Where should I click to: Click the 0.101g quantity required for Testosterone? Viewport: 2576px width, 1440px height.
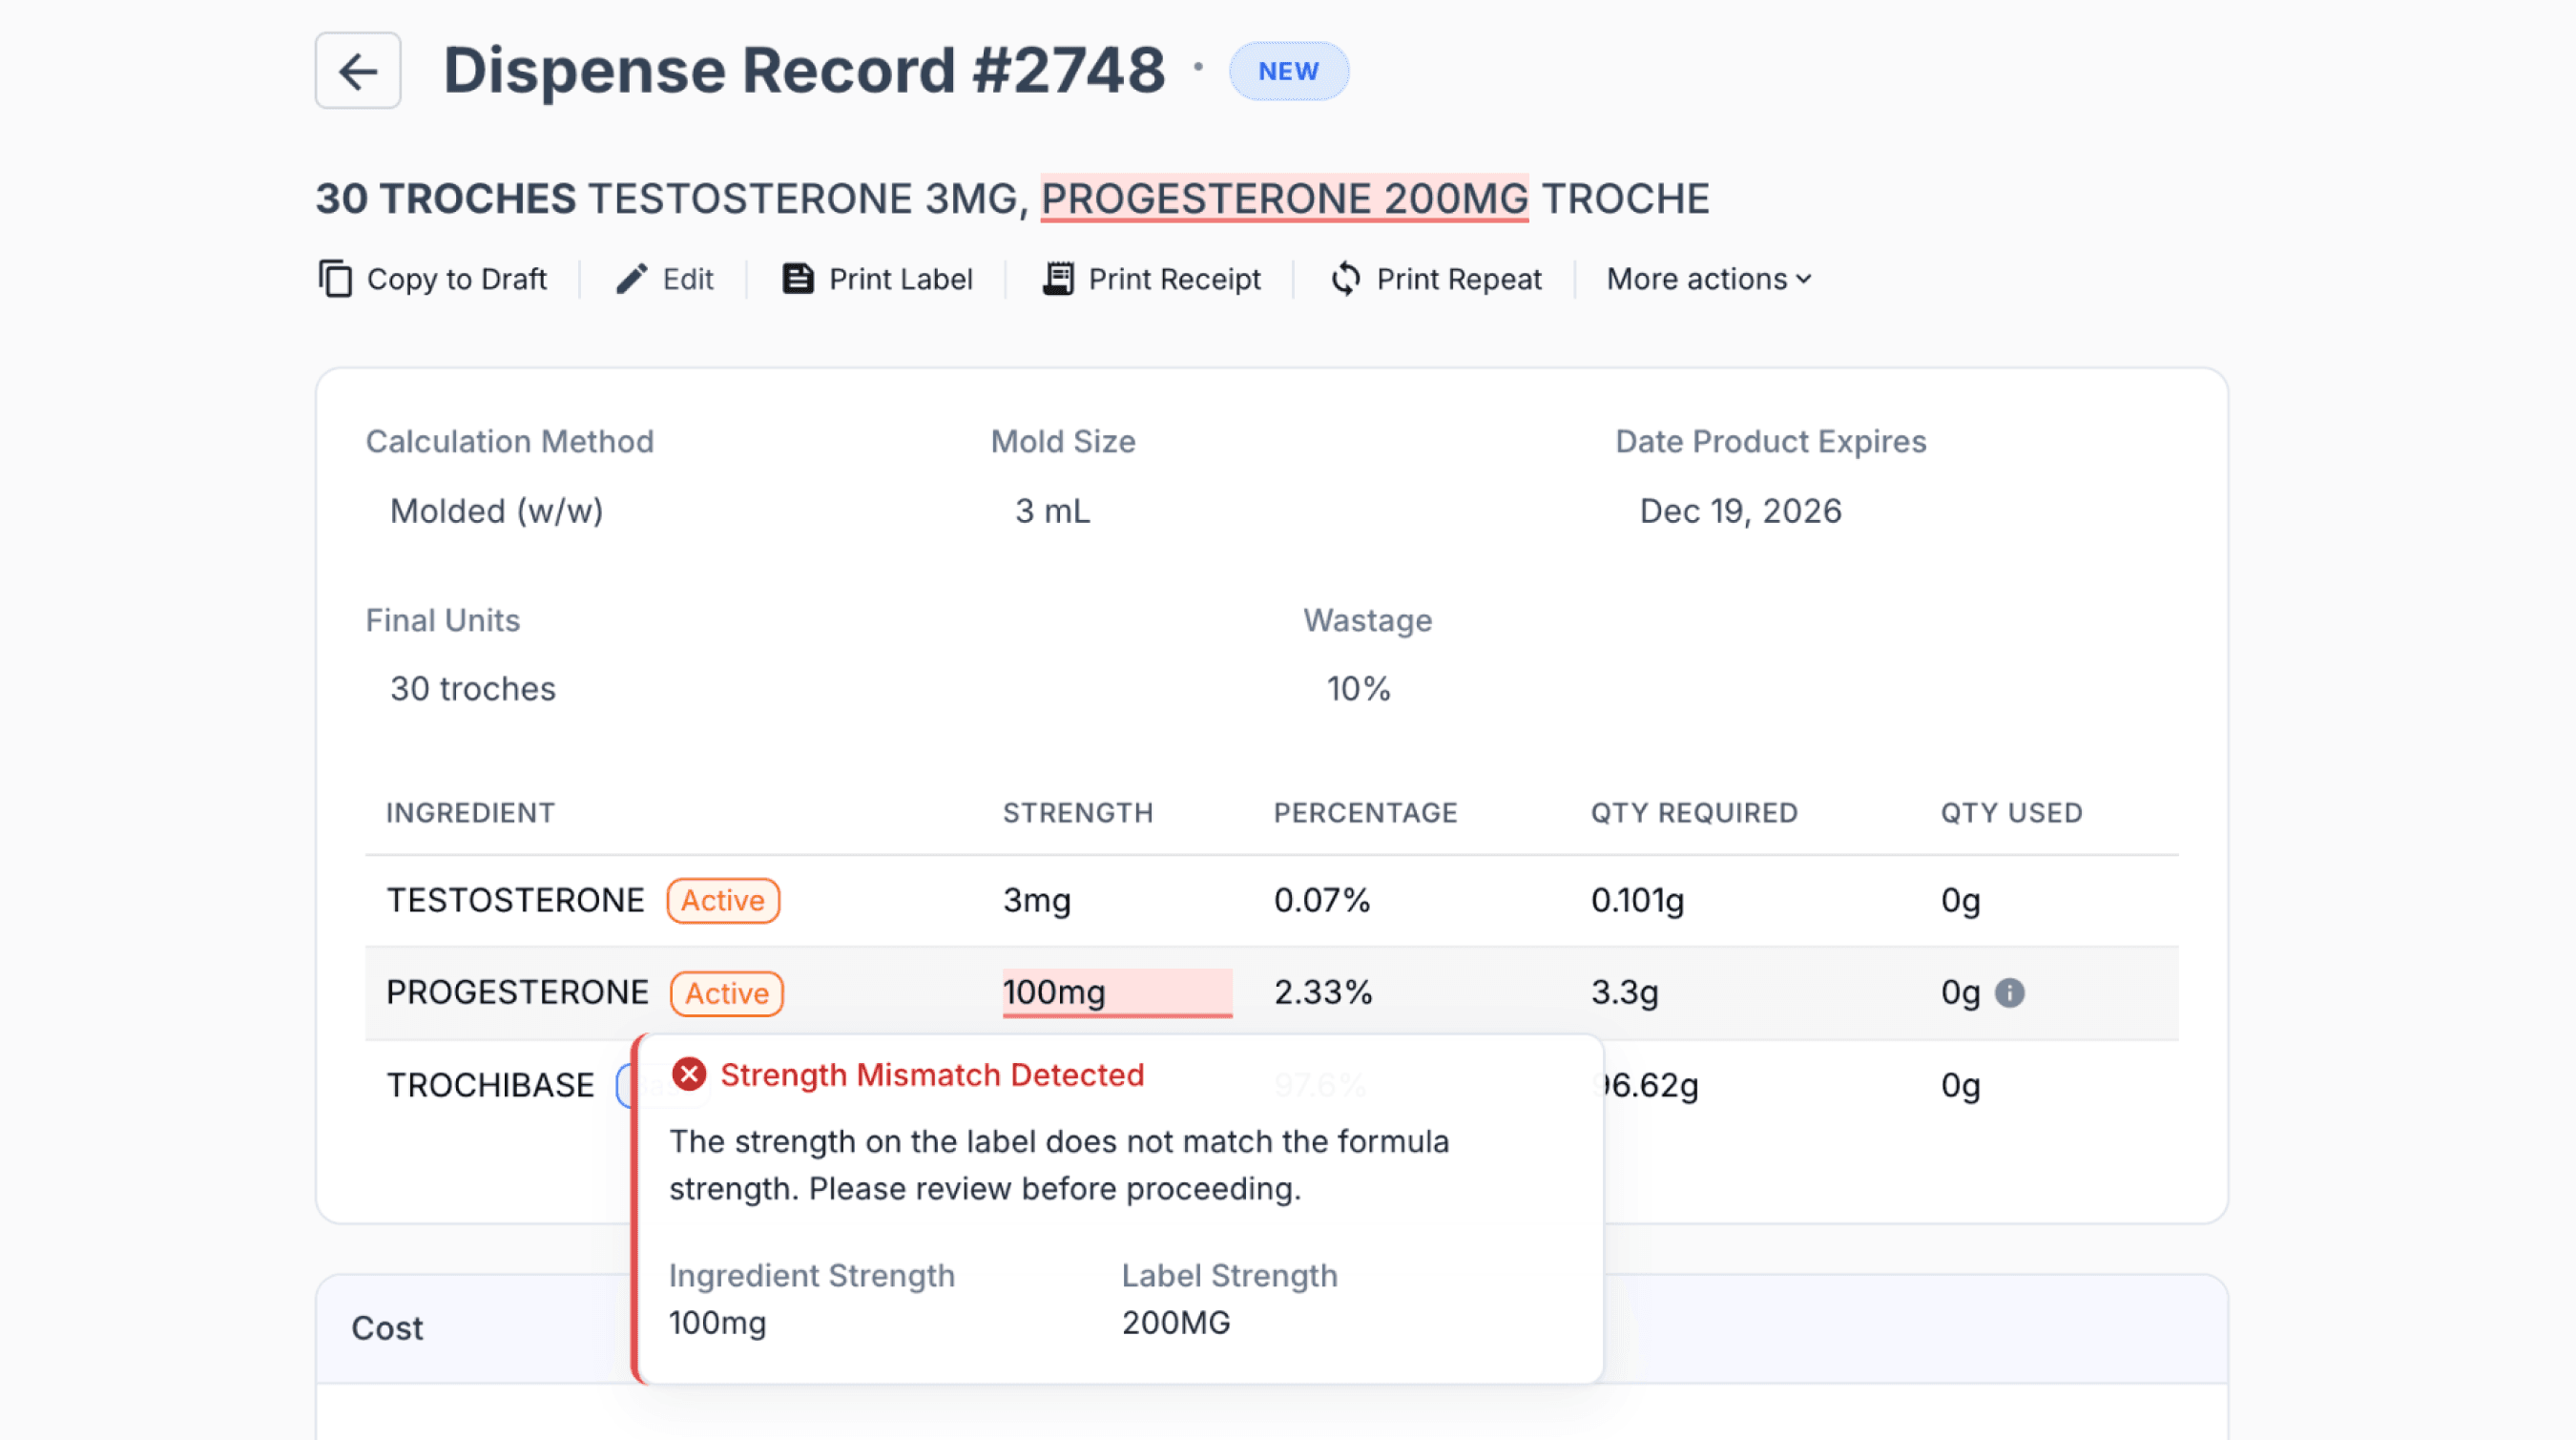[x=1637, y=900]
